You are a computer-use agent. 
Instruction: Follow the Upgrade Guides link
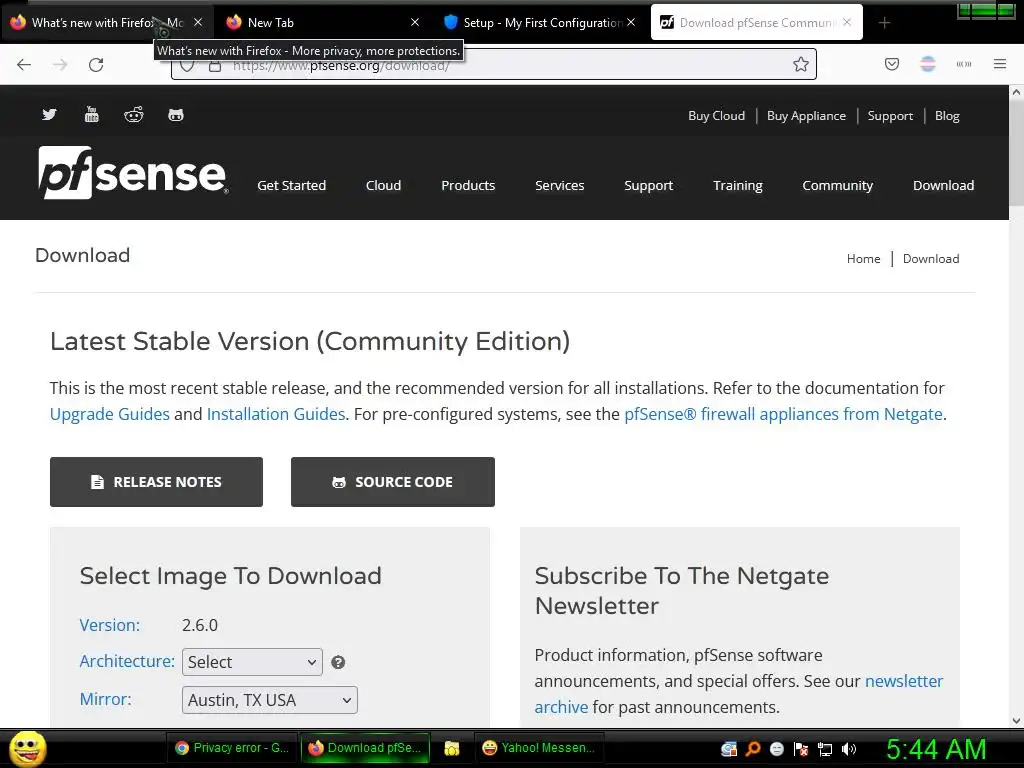pyautogui.click(x=110, y=414)
